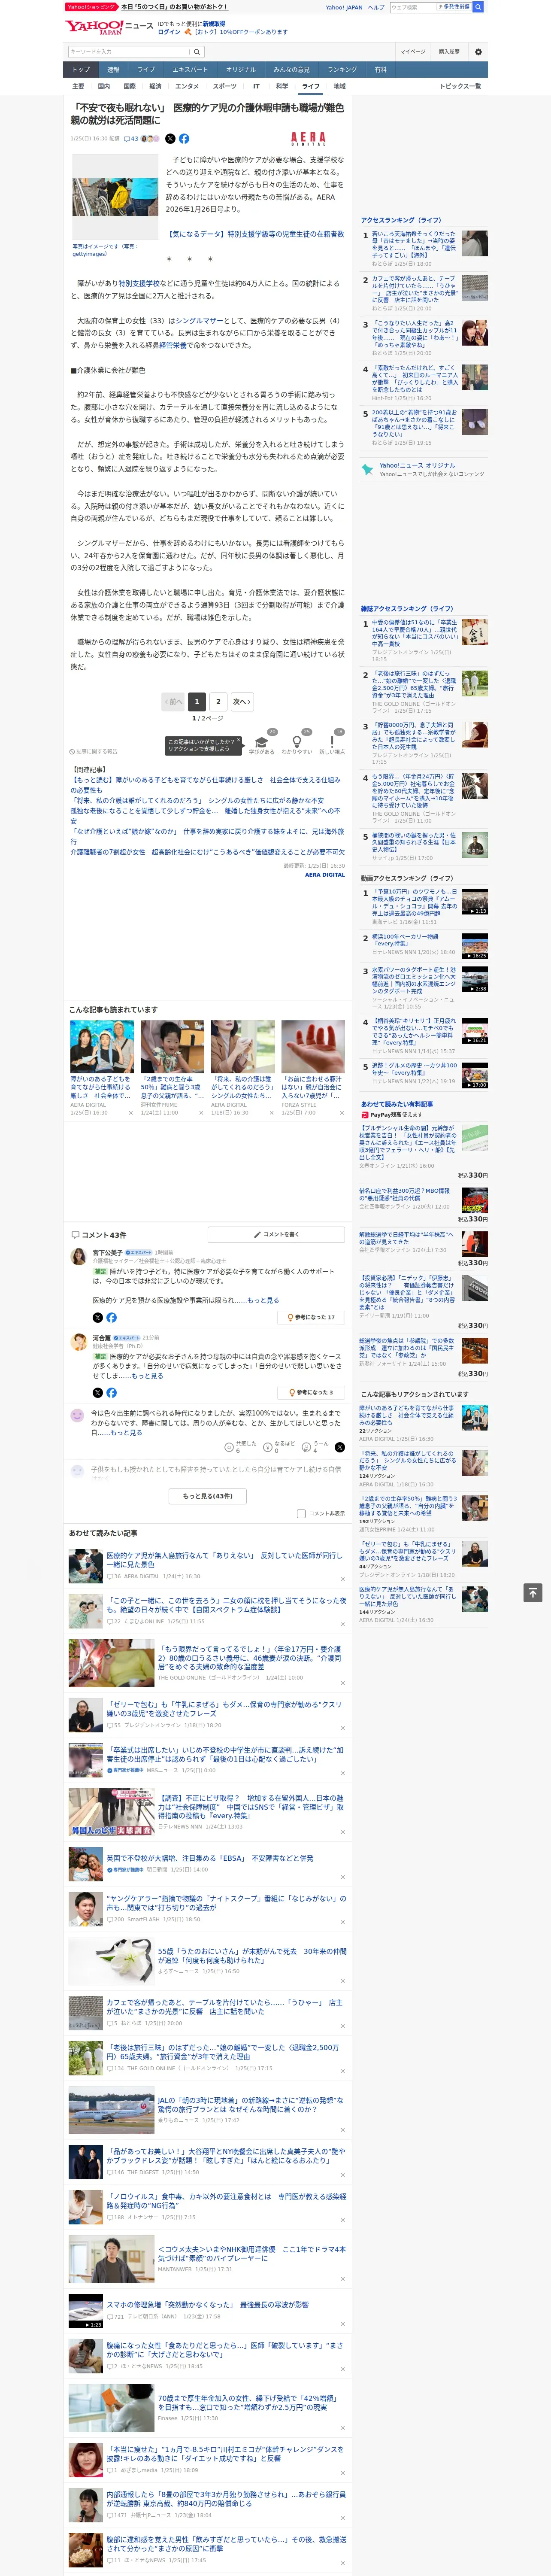Click the magnifier icon in the keyword search box

pyautogui.click(x=197, y=52)
